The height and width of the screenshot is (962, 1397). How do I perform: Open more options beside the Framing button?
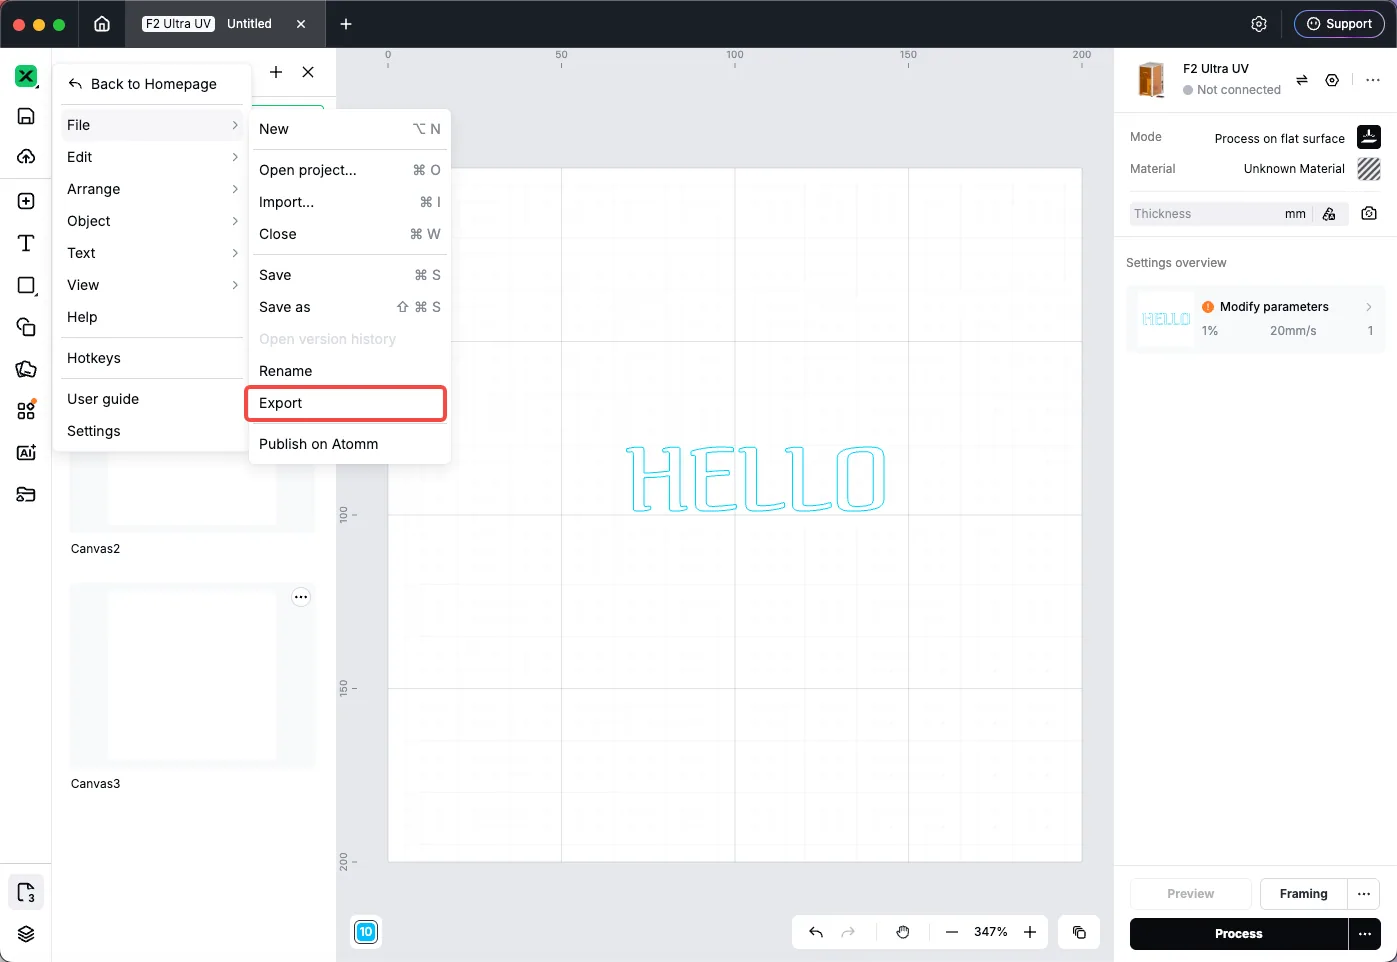click(1364, 894)
